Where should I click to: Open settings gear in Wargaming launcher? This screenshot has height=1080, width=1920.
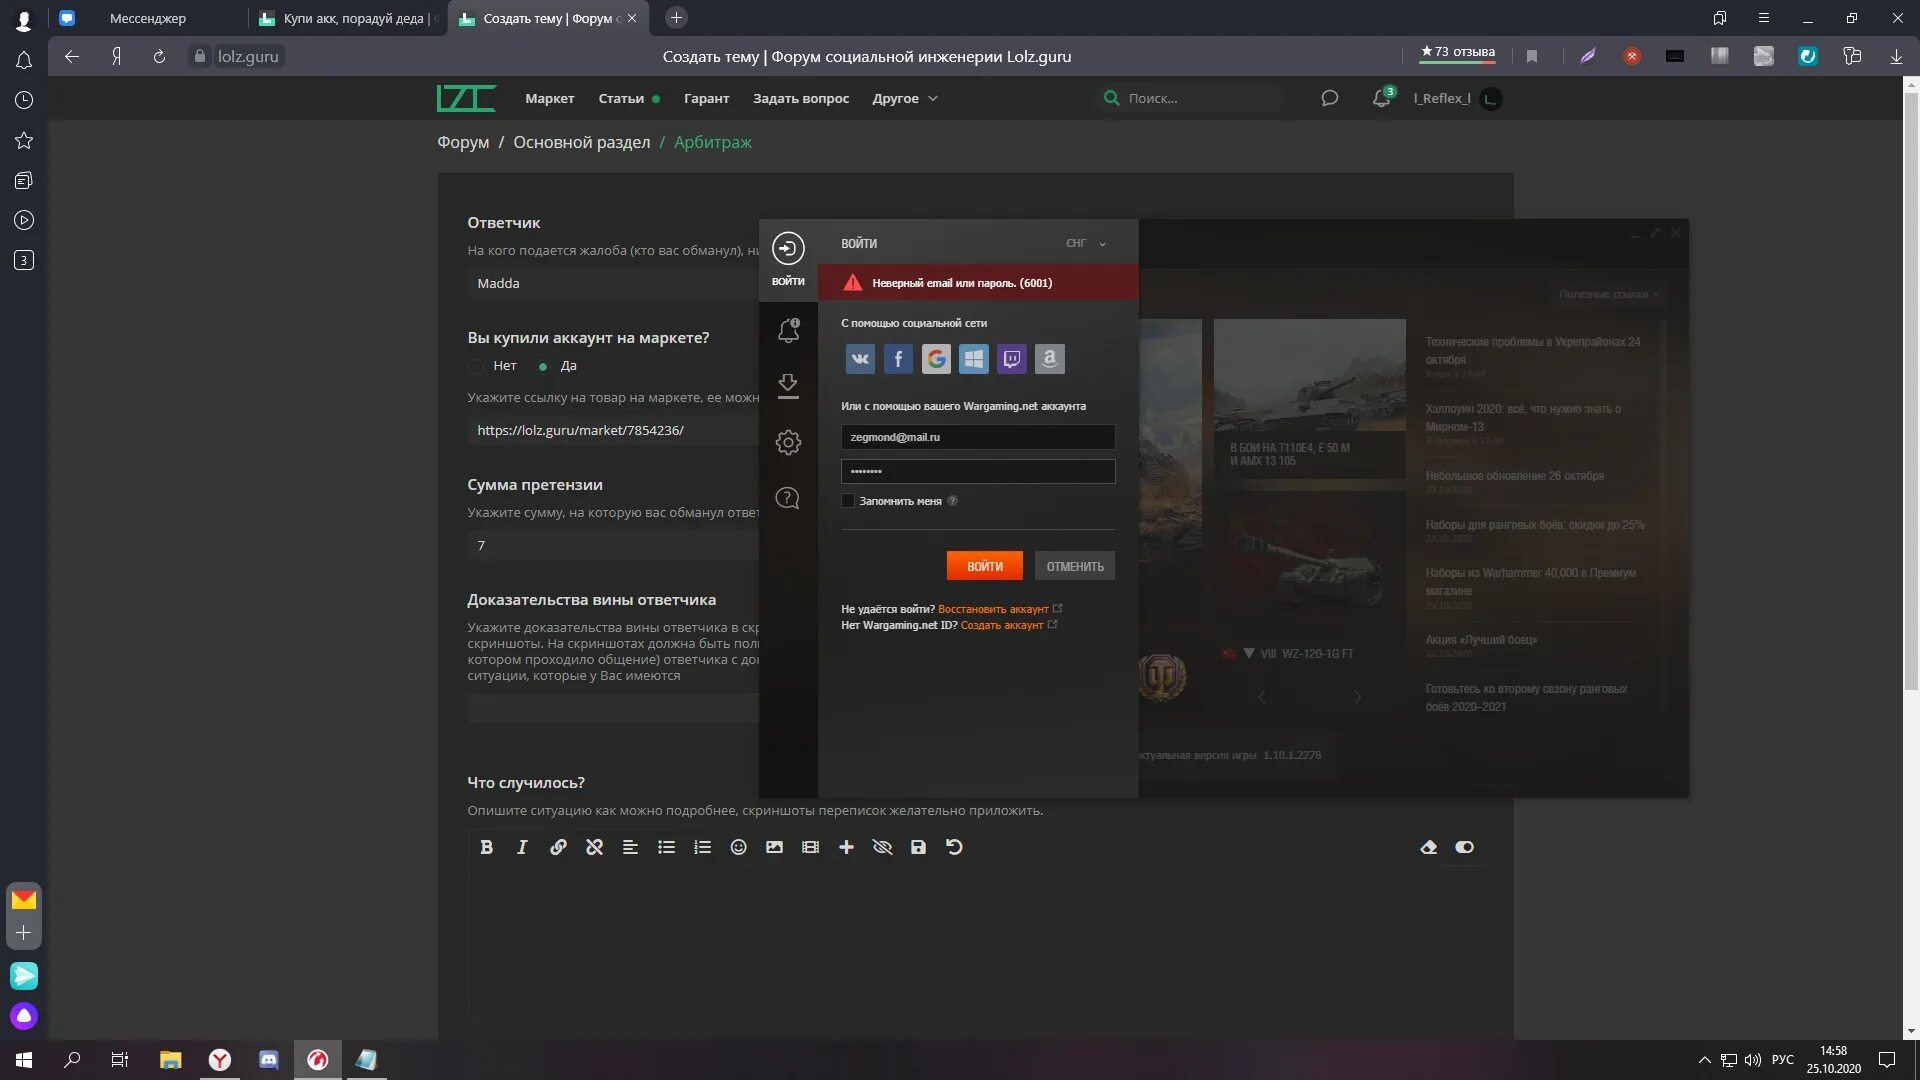click(x=788, y=442)
